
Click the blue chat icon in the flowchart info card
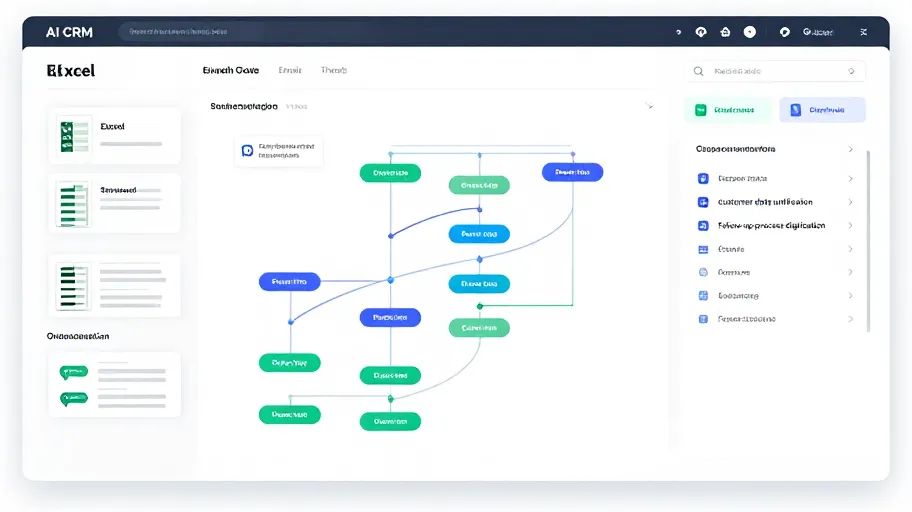(247, 151)
